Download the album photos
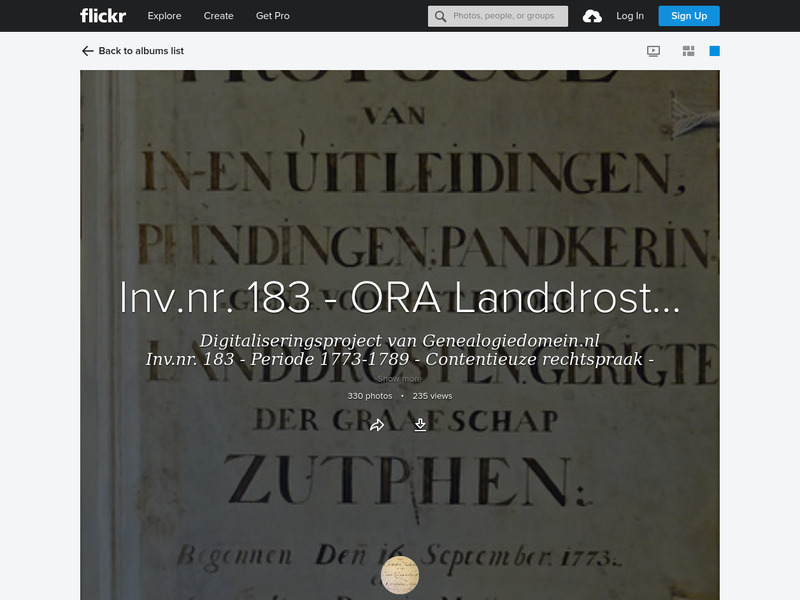The height and width of the screenshot is (600, 800). point(421,425)
